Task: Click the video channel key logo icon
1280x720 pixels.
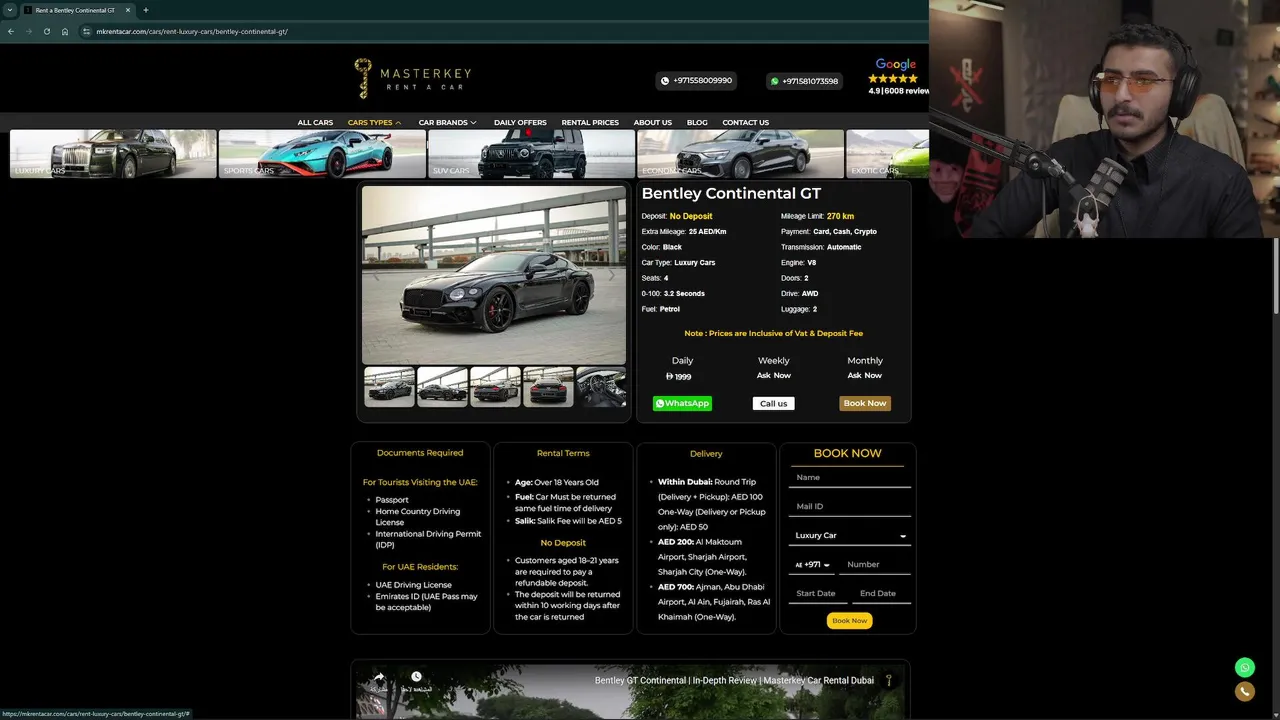Action: pos(888,680)
